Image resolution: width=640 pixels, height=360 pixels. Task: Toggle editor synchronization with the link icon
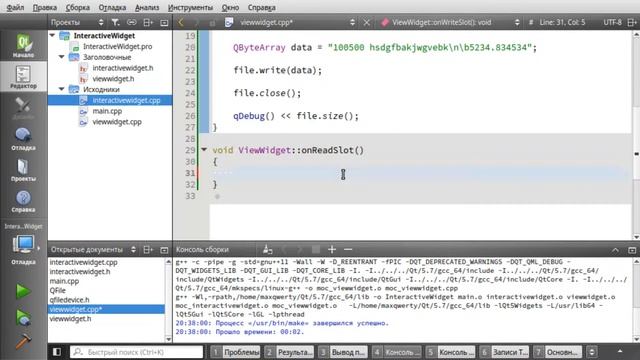pyautogui.click(x=132, y=22)
